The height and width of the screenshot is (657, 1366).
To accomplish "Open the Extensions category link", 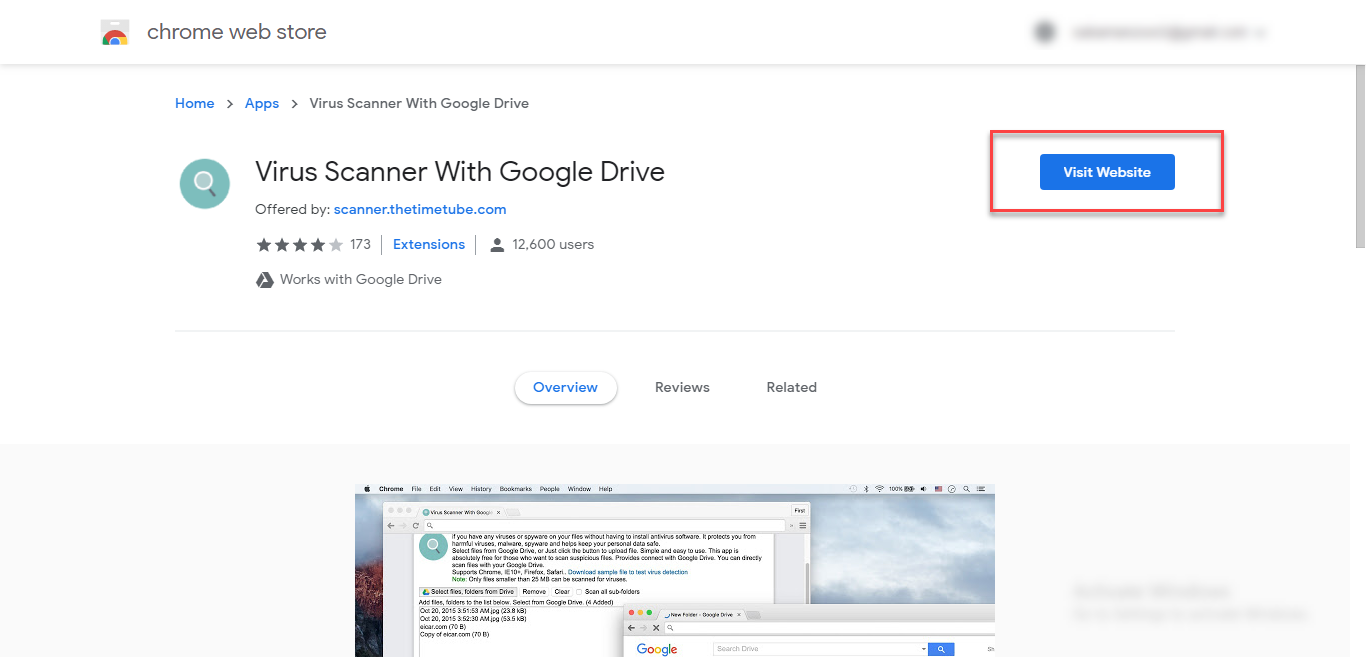I will point(429,244).
